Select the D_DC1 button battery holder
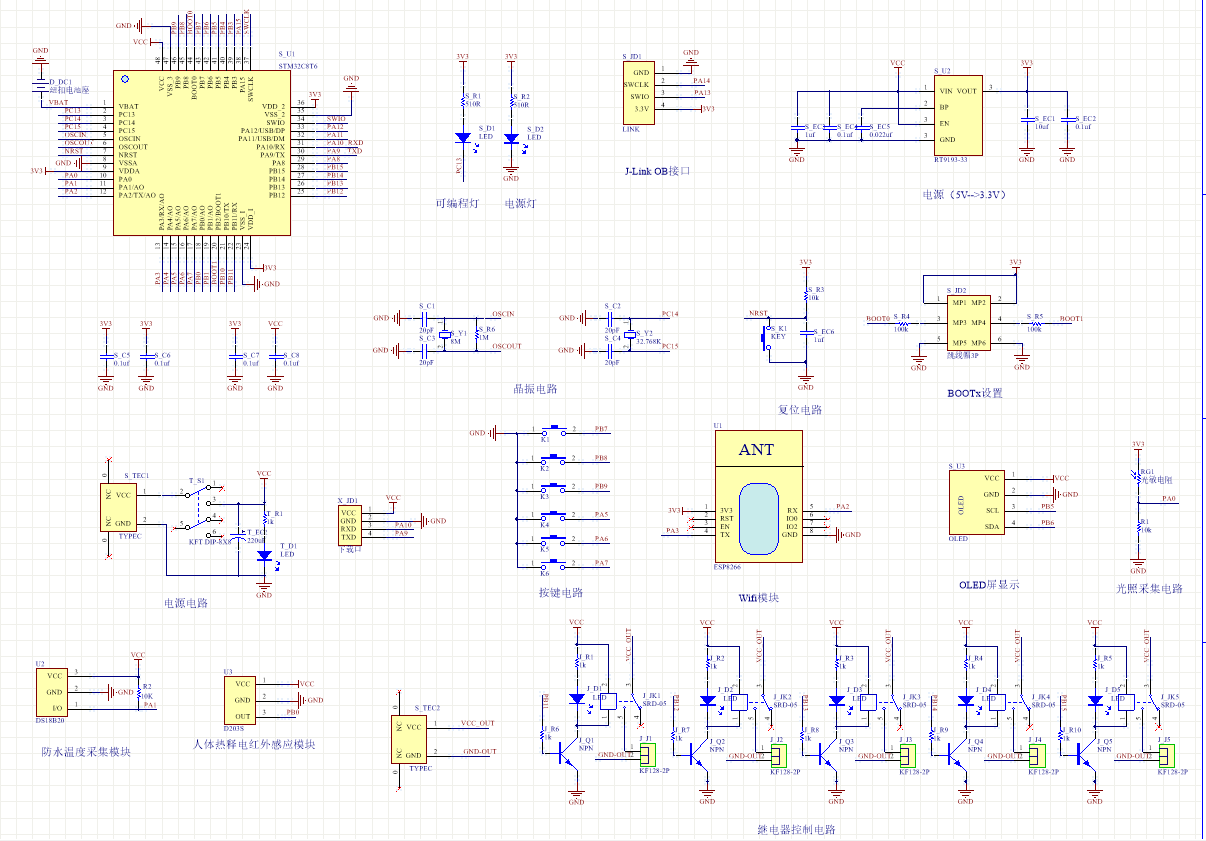Viewport: 1206px width, 841px height. 40,87
